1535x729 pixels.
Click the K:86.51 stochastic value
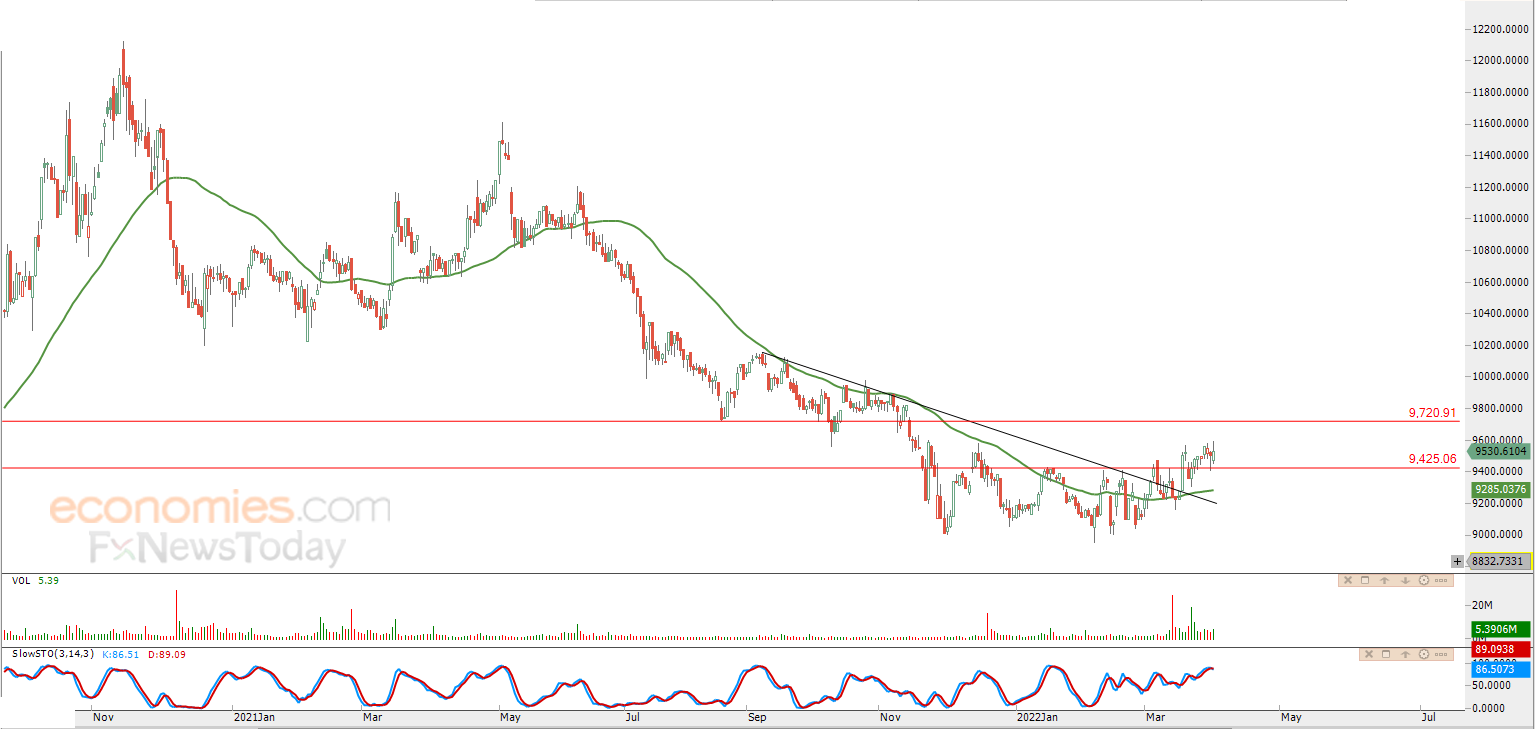123,654
